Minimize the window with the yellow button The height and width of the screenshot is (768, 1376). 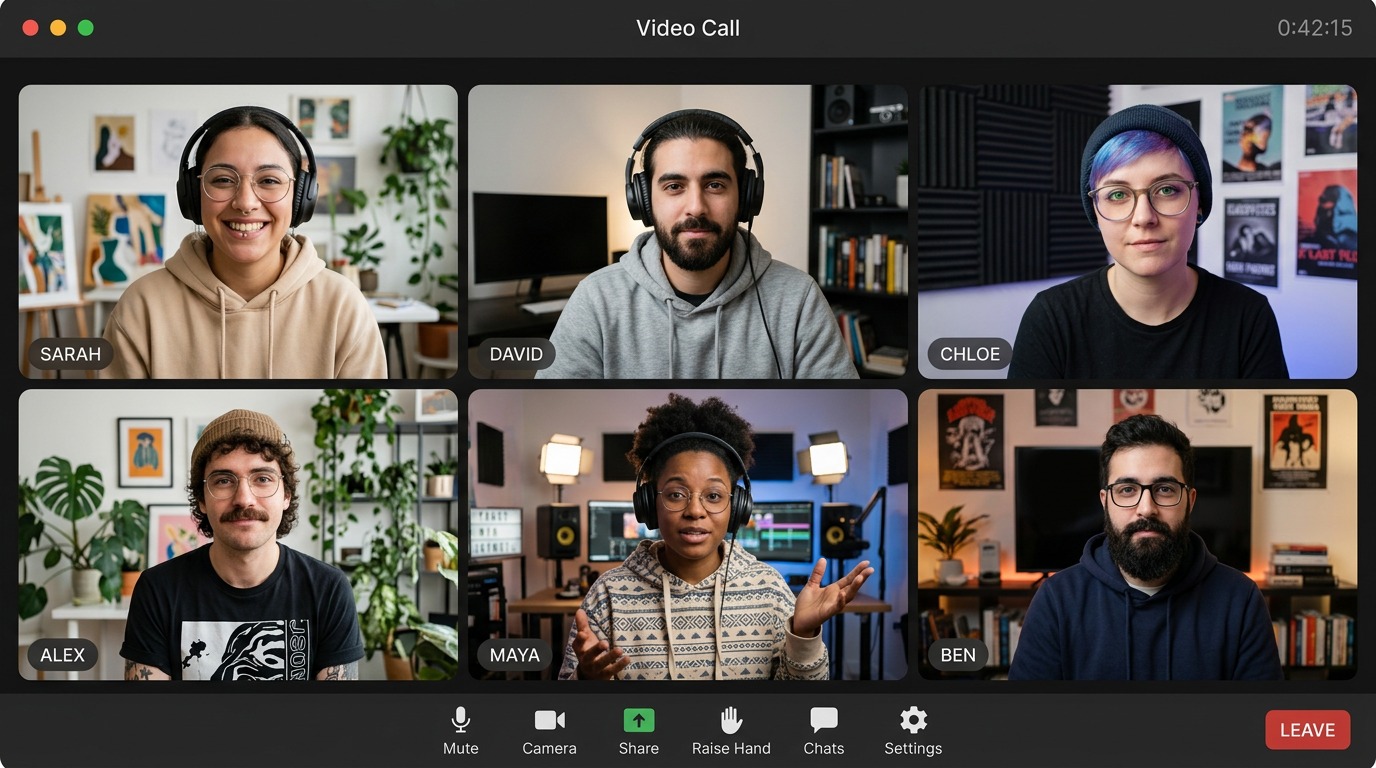[58, 28]
